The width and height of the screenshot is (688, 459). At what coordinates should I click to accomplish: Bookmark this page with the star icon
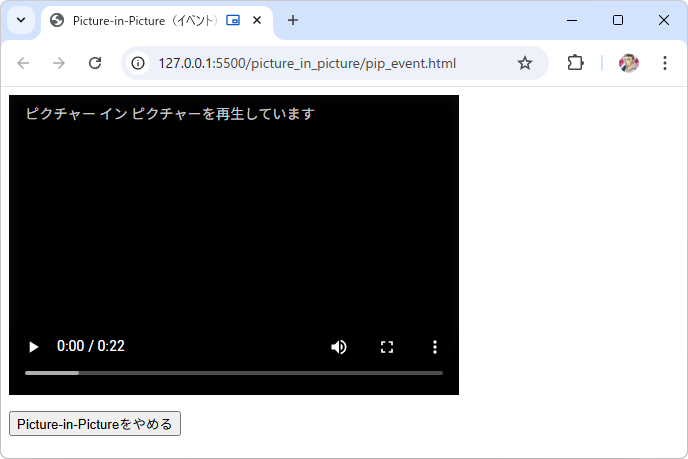click(x=525, y=63)
